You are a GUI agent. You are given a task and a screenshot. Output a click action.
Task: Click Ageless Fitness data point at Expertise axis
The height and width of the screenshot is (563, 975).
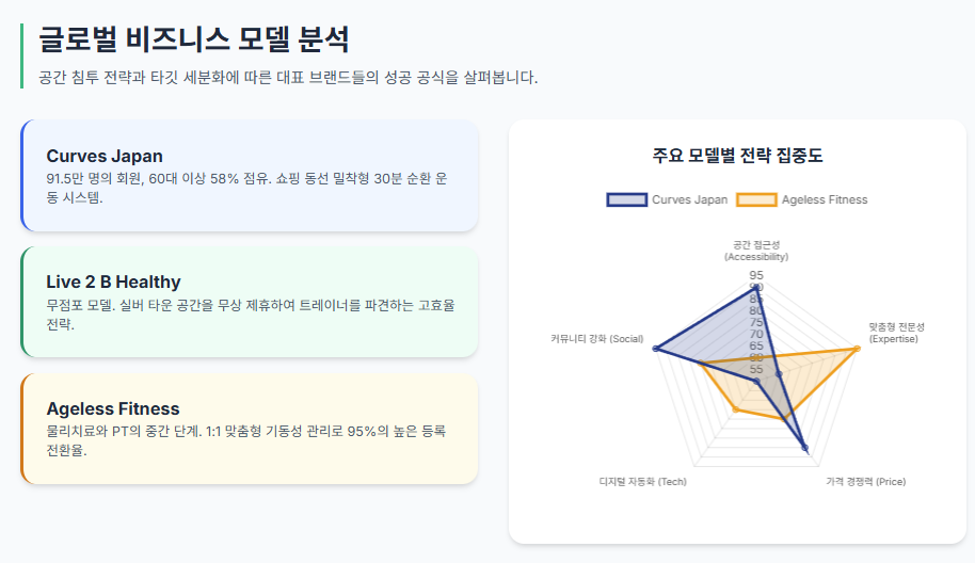[x=857, y=348]
